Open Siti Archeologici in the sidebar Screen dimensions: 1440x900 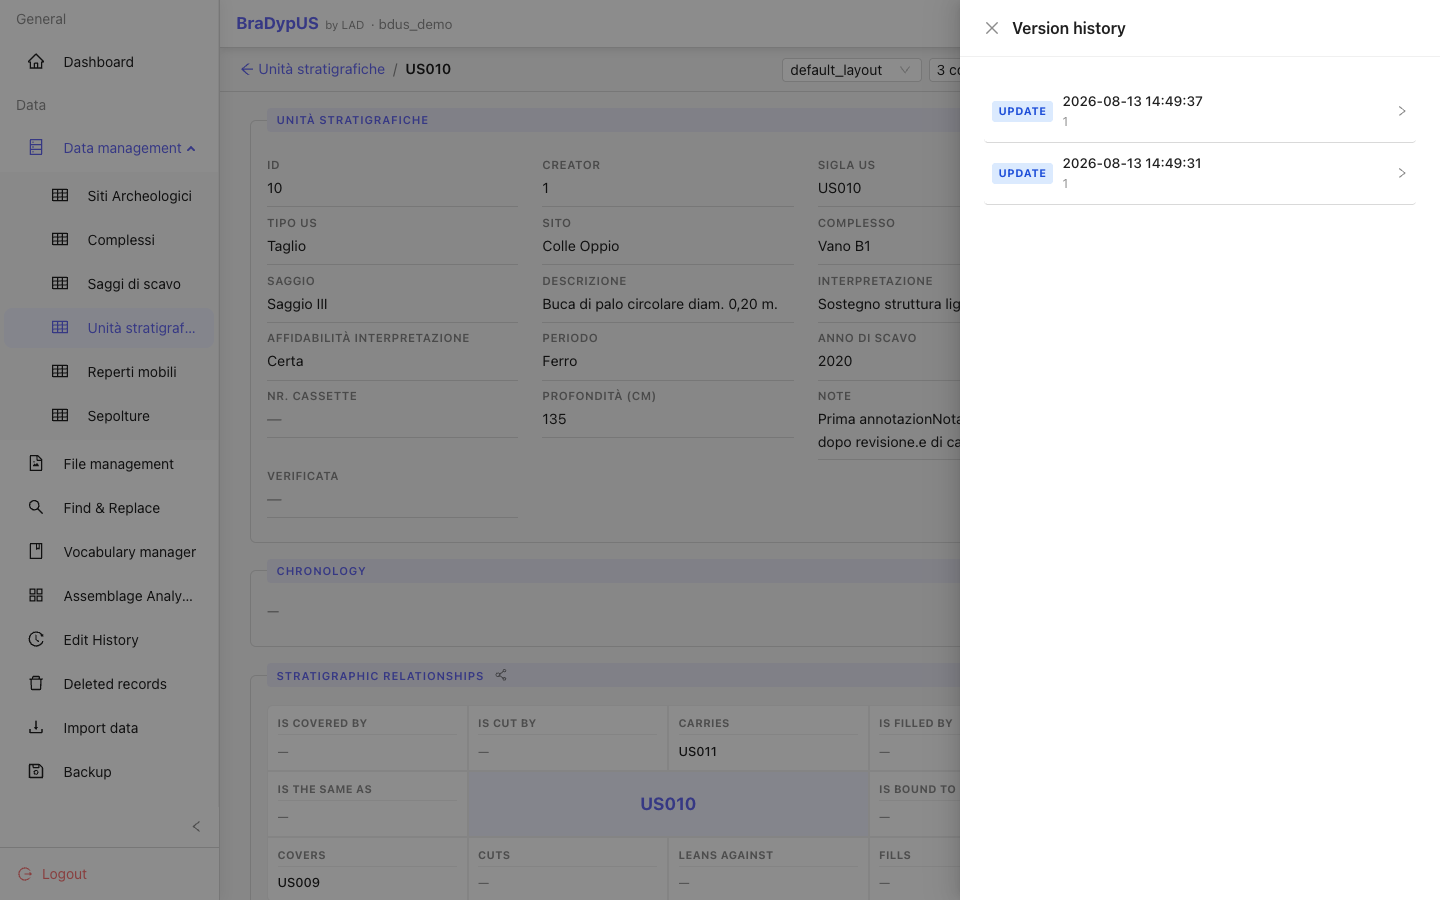[110, 196]
